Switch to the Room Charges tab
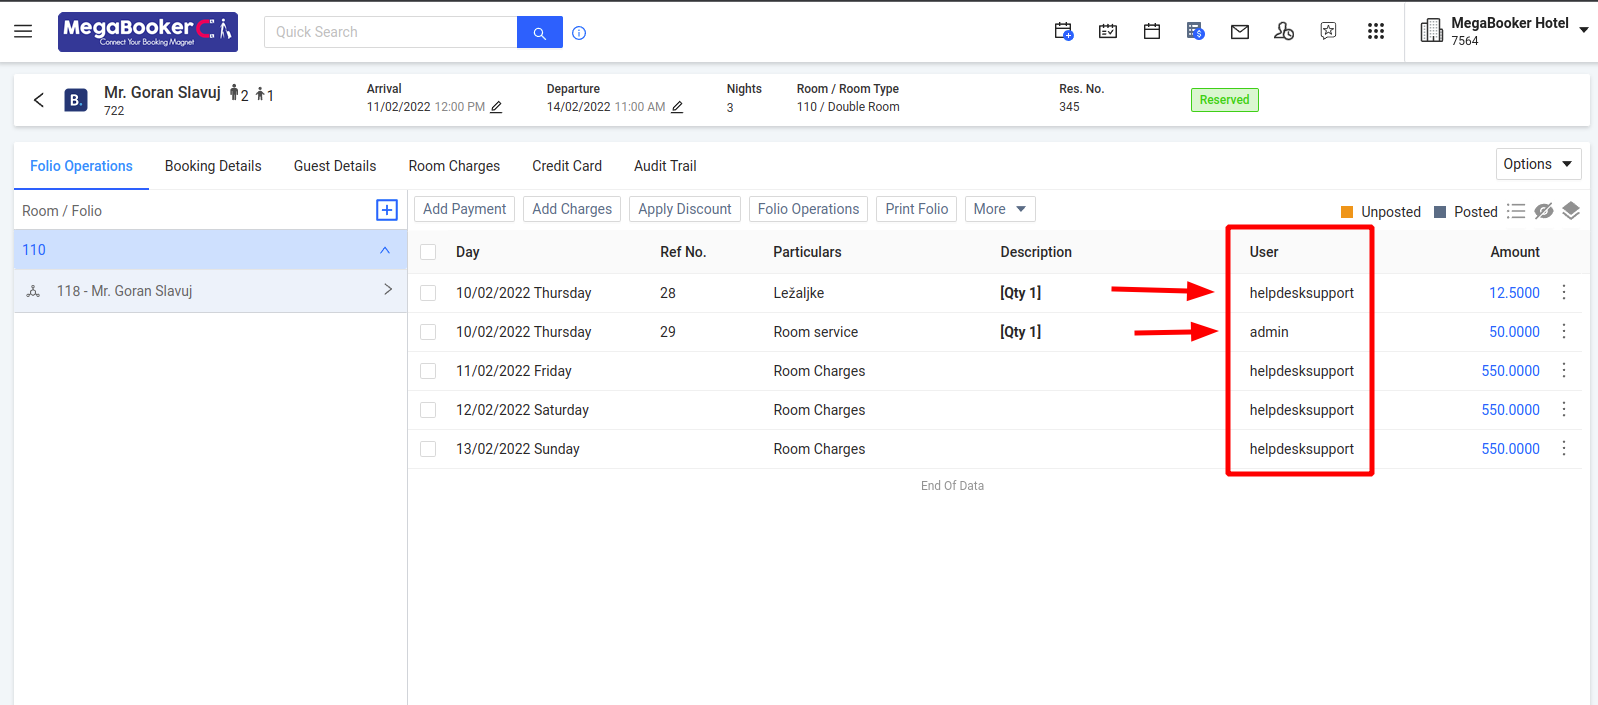Viewport: 1598px width, 705px height. (454, 166)
